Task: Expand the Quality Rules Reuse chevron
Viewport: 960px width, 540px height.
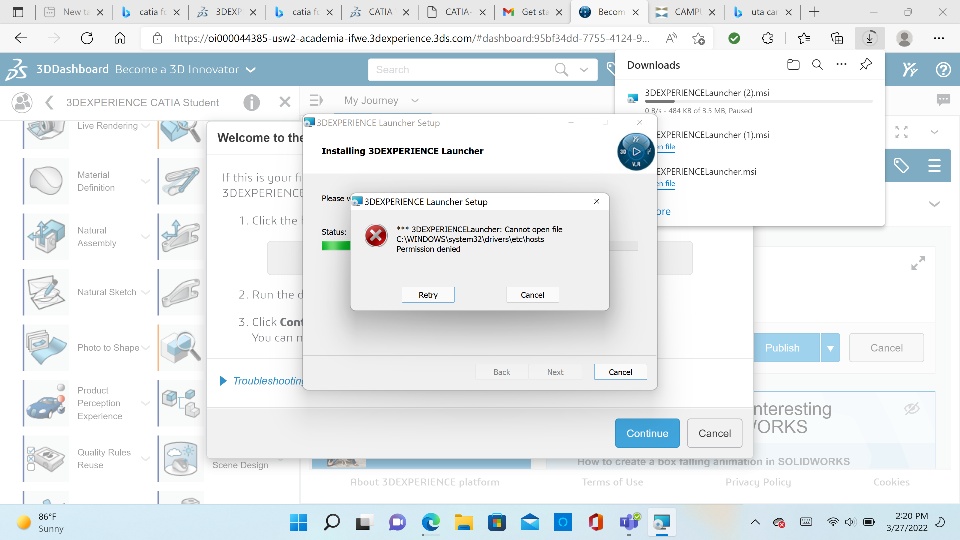Action: tap(145, 459)
